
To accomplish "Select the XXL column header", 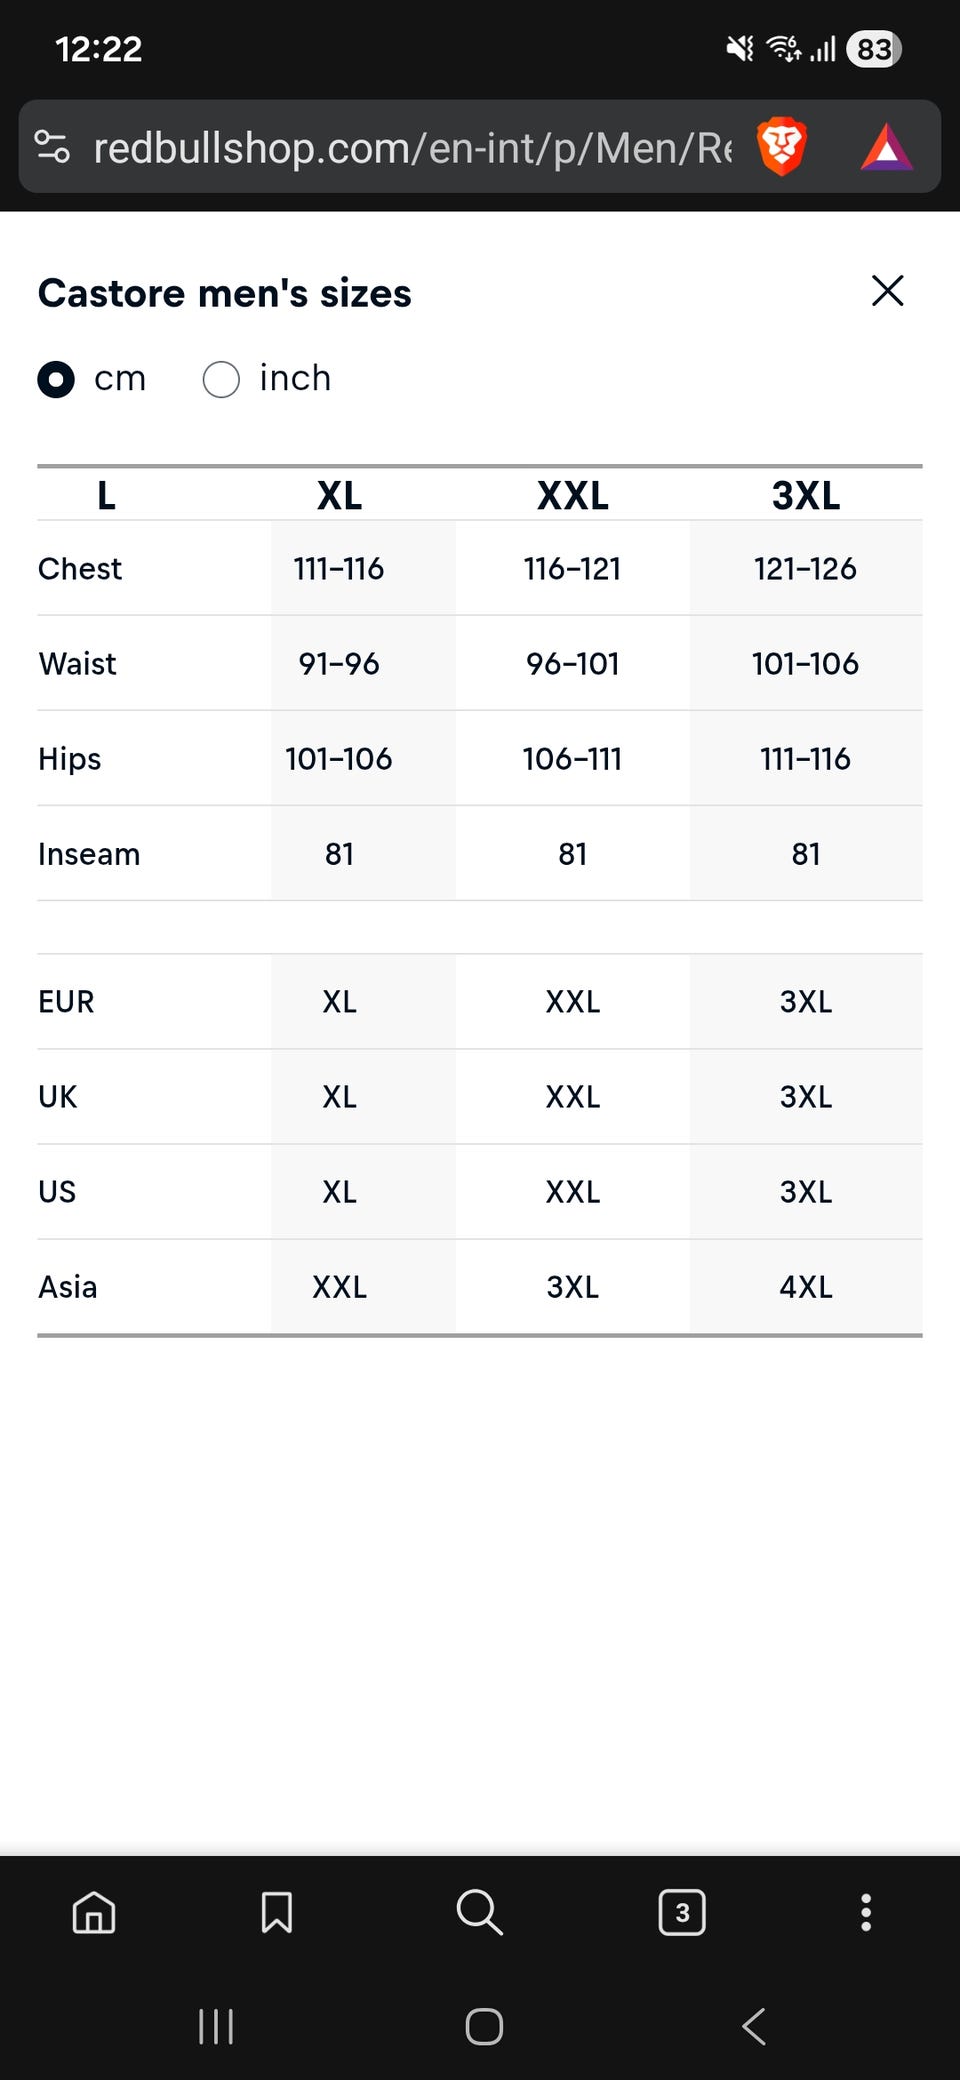I will (572, 495).
